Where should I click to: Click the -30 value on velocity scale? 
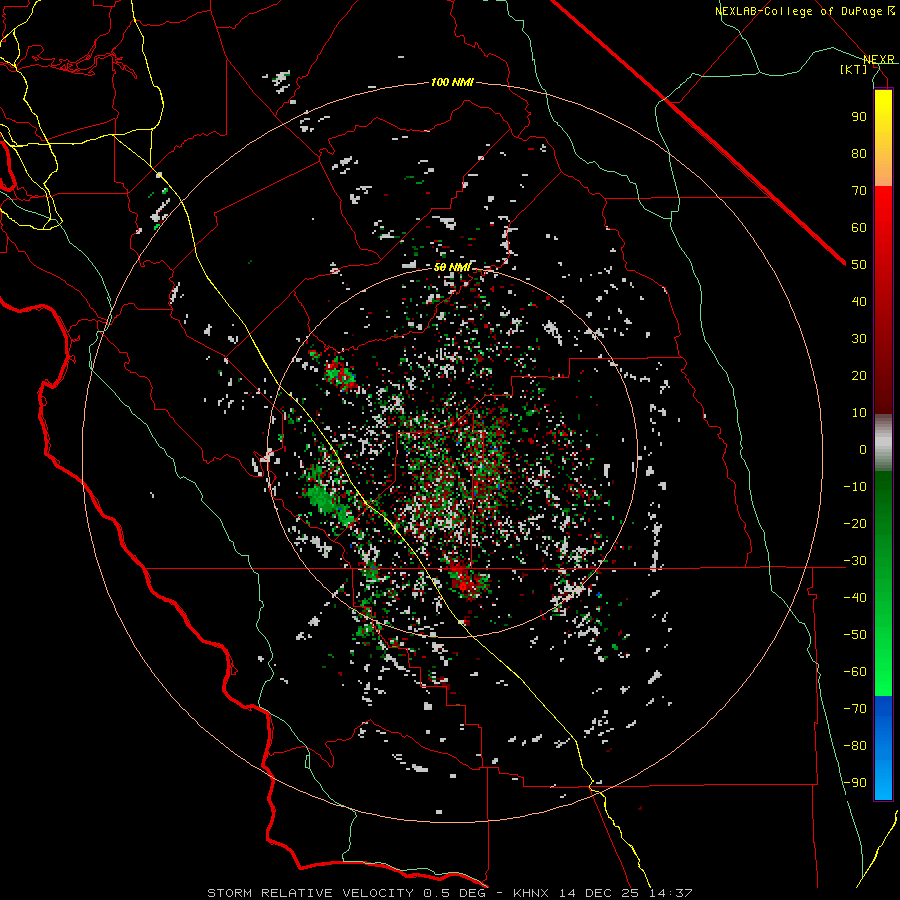[855, 561]
